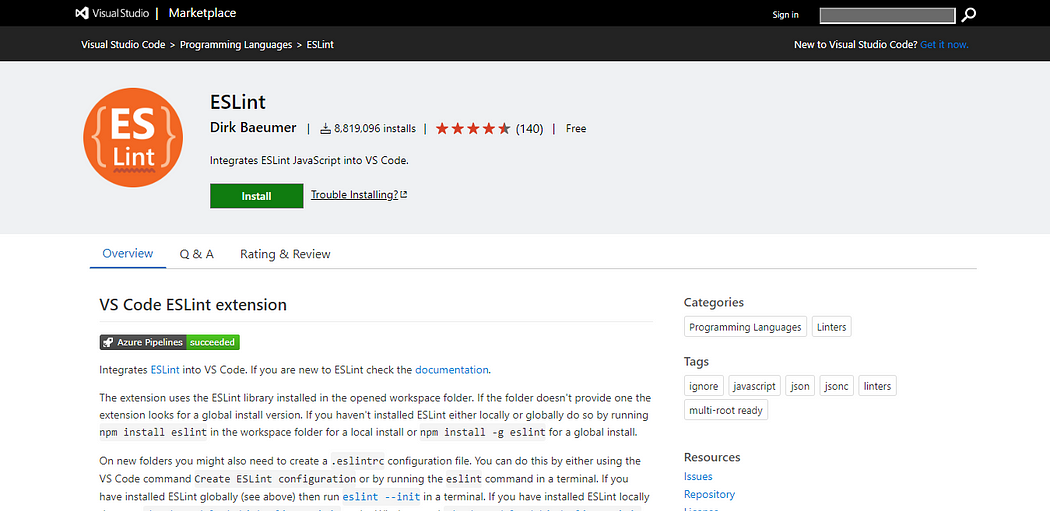Click the linters tag

click(877, 386)
